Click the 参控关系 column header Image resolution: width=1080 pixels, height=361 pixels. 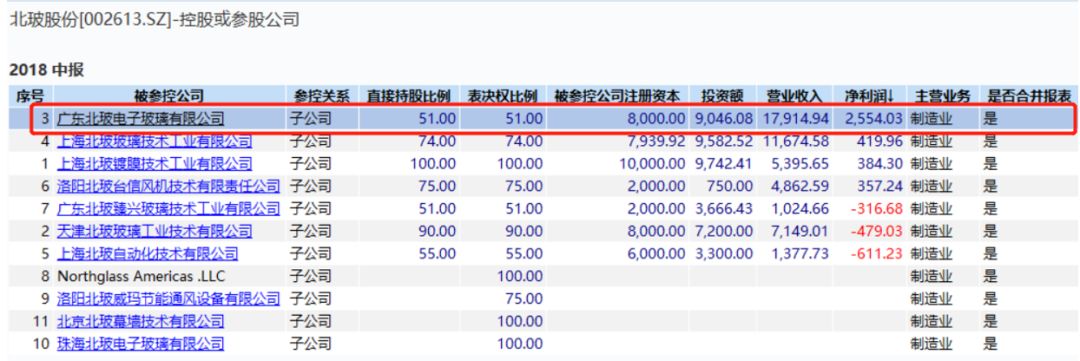click(x=322, y=96)
